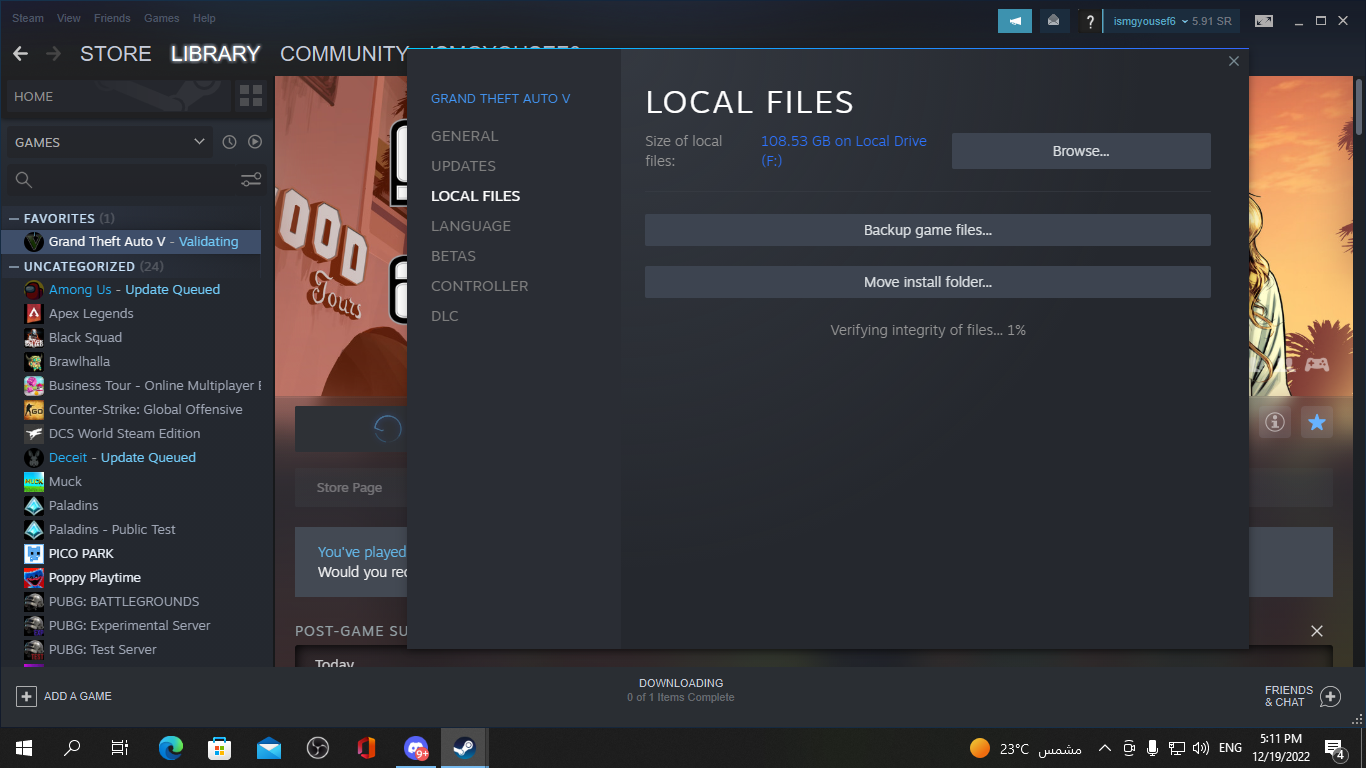Go to the COMMUNITY tab
This screenshot has height=768, width=1366.
click(x=344, y=54)
